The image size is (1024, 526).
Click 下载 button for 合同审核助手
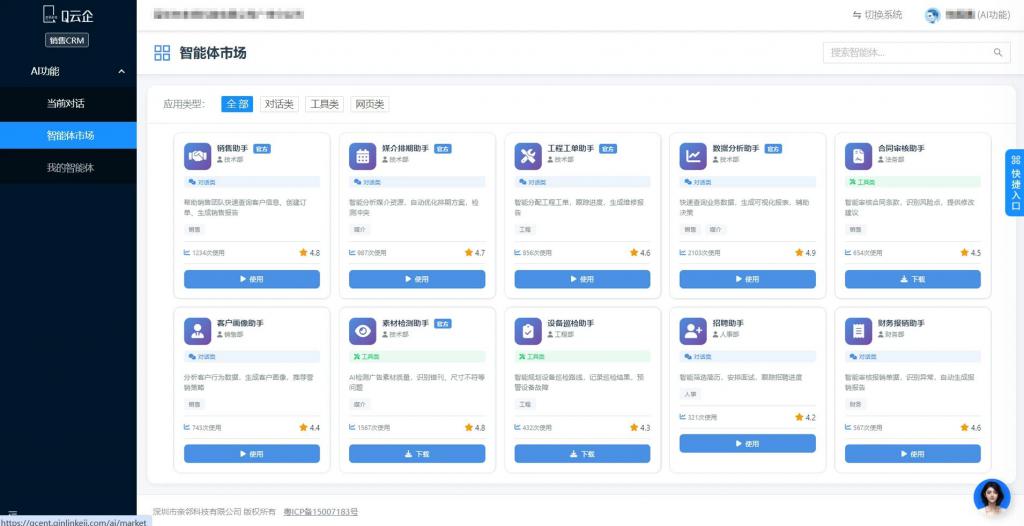(912, 279)
